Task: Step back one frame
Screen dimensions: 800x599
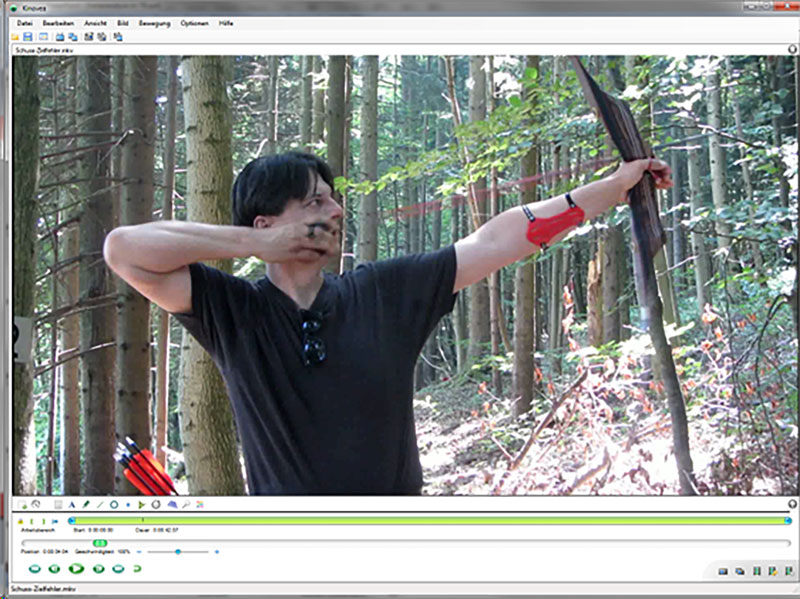Action: click(x=54, y=568)
